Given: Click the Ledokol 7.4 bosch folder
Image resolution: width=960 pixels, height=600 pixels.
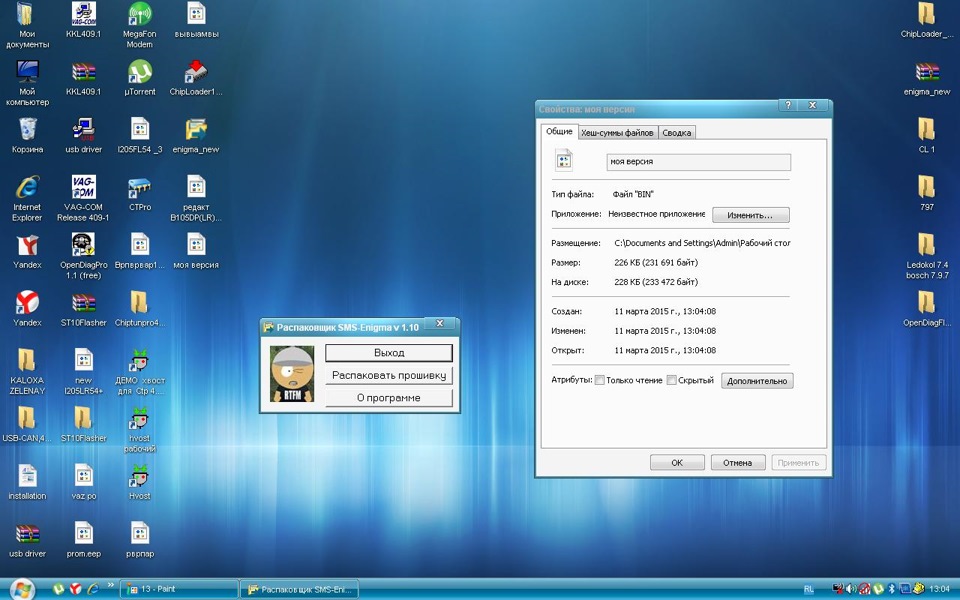Looking at the screenshot, I should point(926,245).
